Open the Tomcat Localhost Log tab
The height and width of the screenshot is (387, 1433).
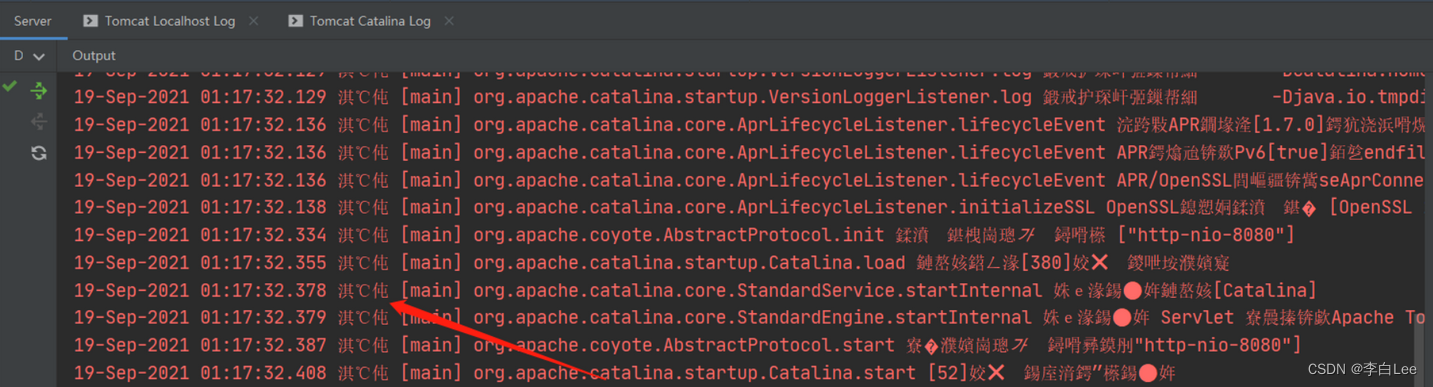[x=170, y=20]
